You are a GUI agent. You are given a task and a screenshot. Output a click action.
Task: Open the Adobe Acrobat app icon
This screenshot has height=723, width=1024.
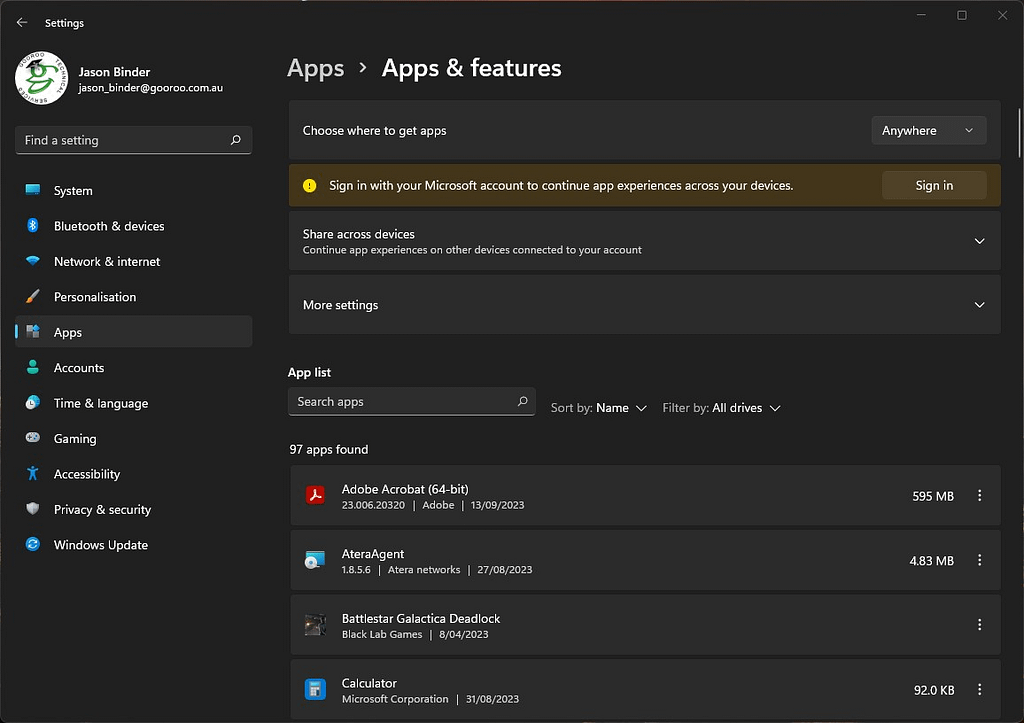pyautogui.click(x=315, y=495)
